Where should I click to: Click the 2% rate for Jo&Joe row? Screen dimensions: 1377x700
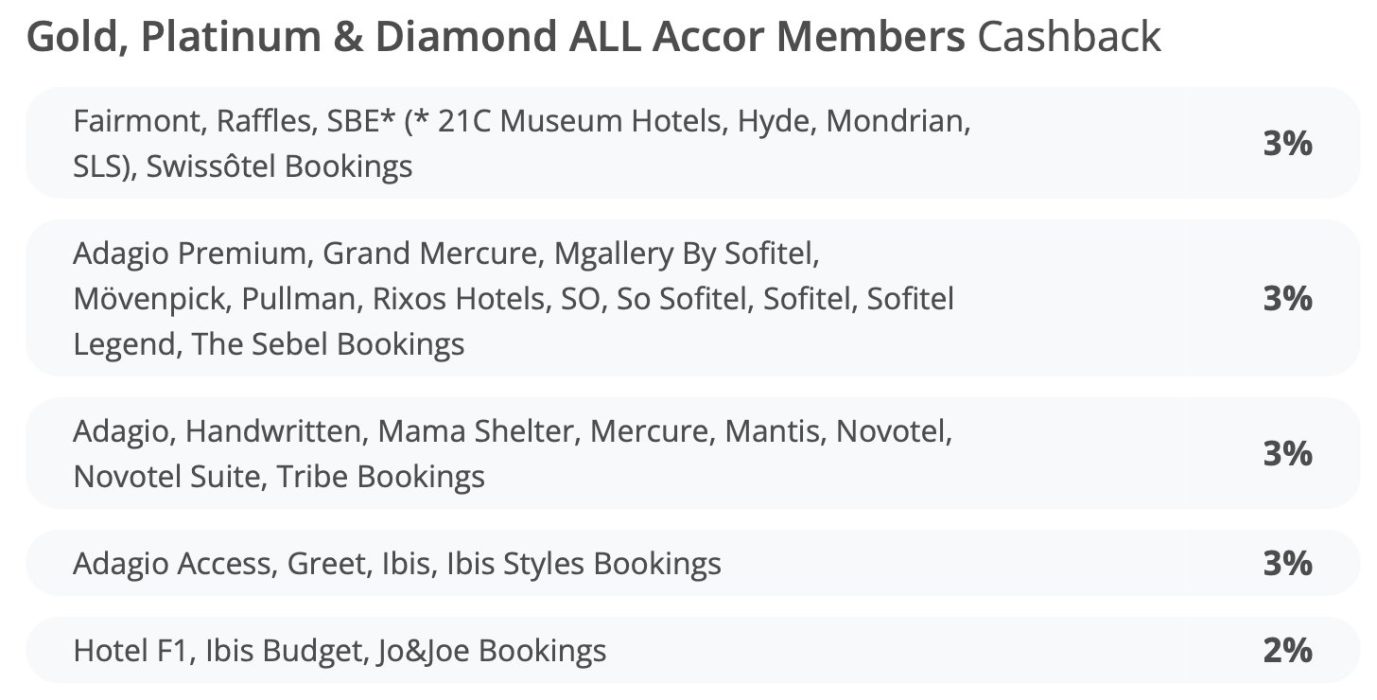coord(1287,651)
